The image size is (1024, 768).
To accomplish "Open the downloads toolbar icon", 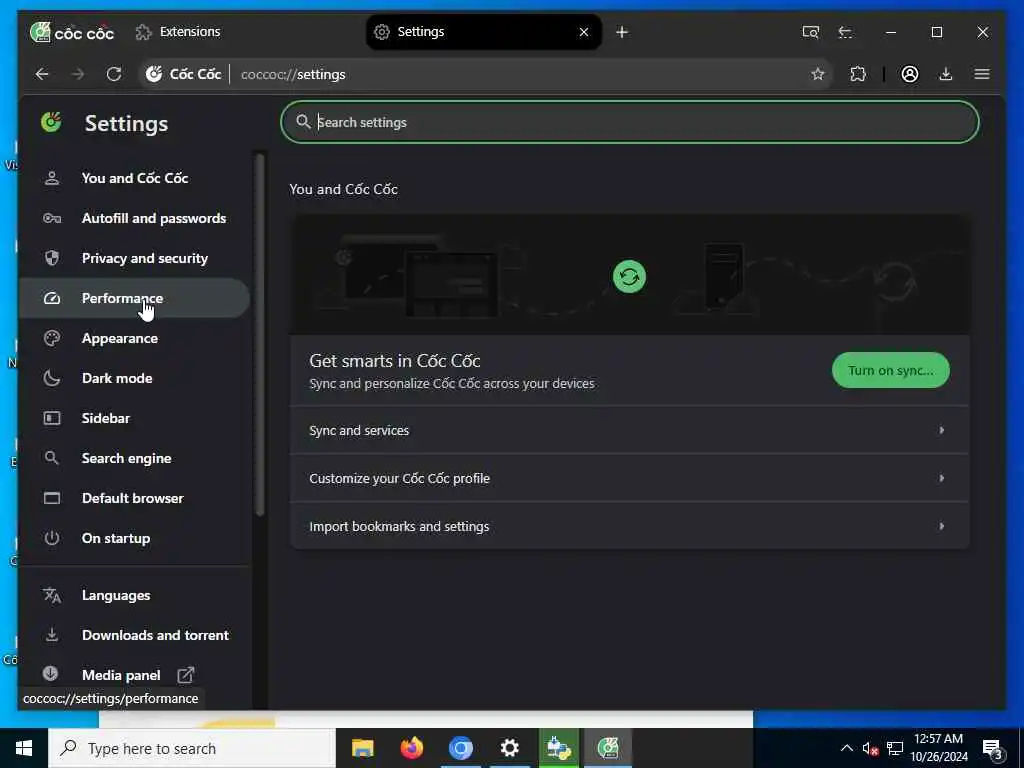I will 946,74.
